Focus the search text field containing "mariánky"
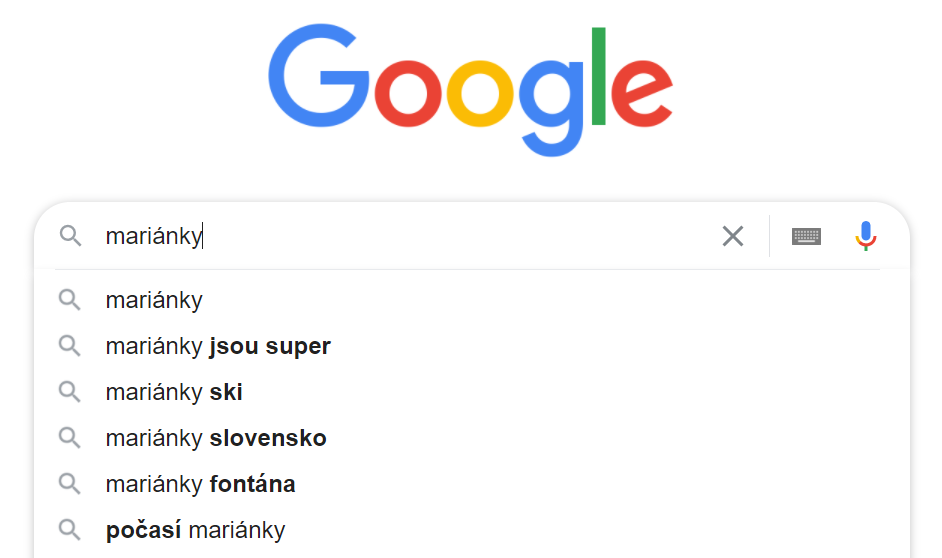 409,236
